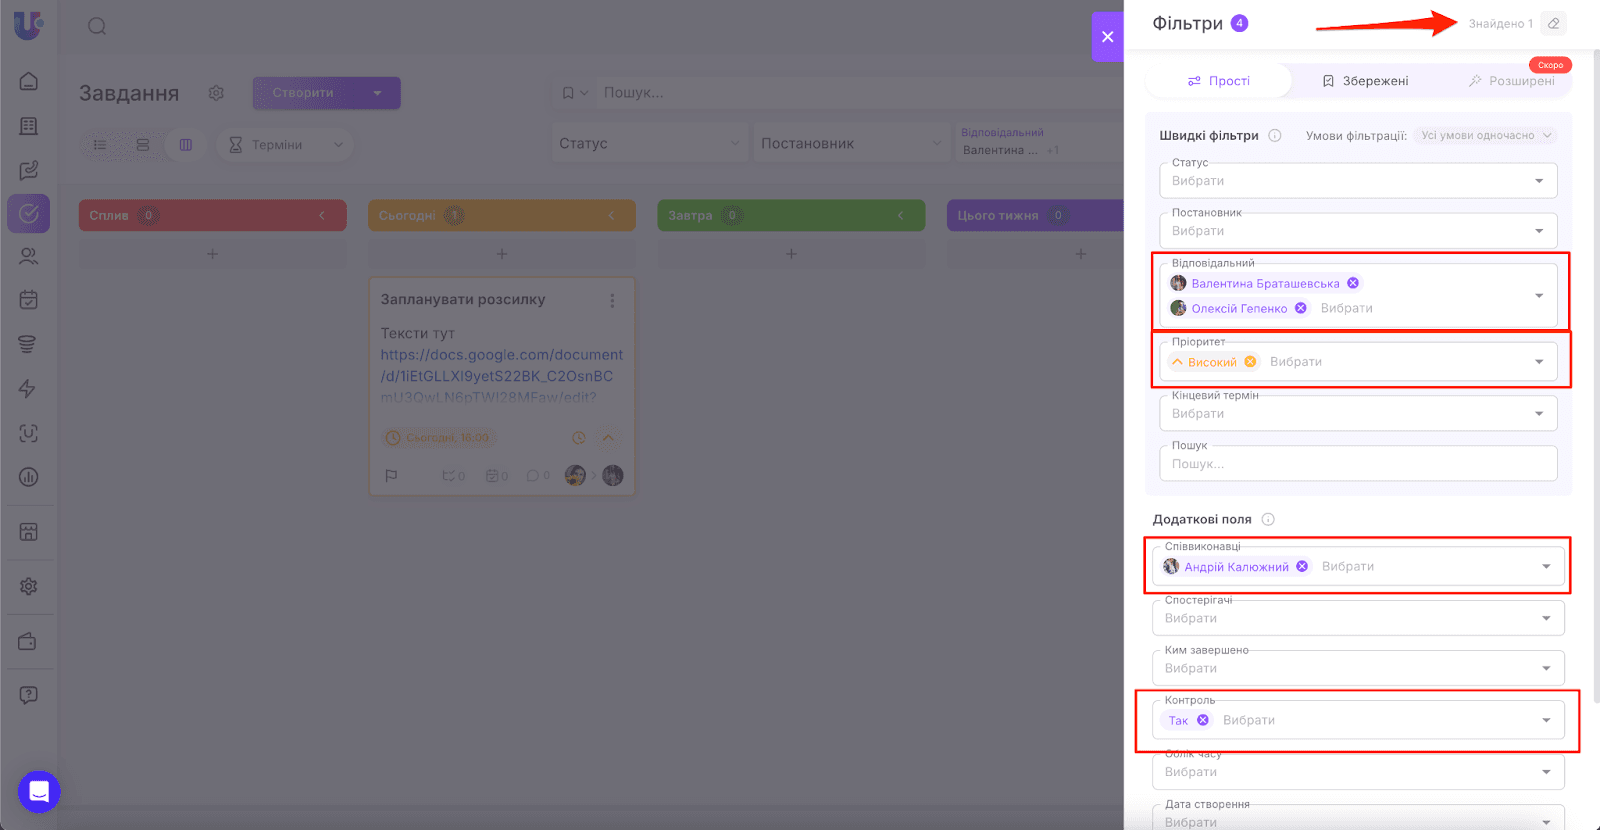
Task: Switch to the Збережені tab
Action: click(x=1365, y=81)
